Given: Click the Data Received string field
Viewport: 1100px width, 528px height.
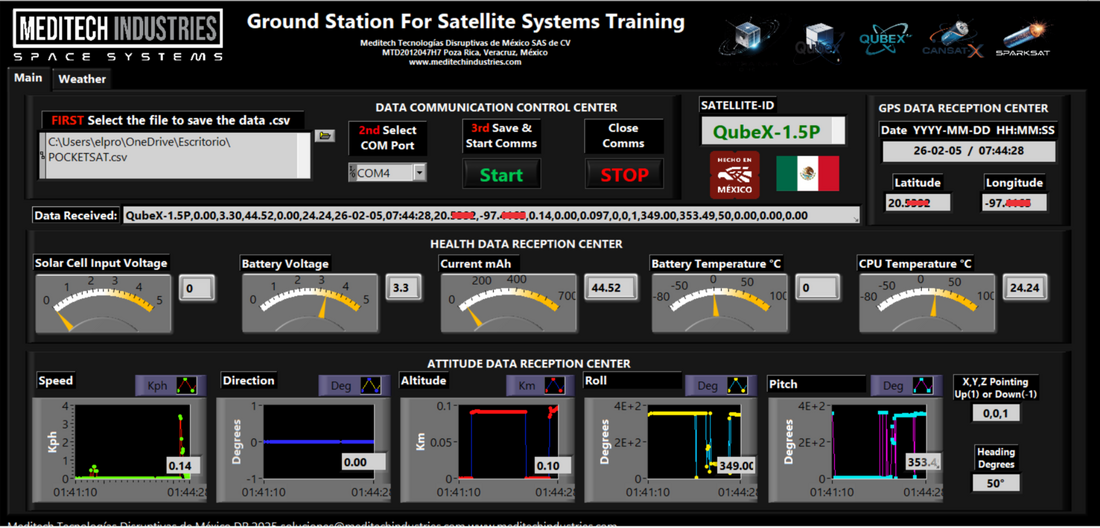Looking at the screenshot, I should (x=490, y=216).
